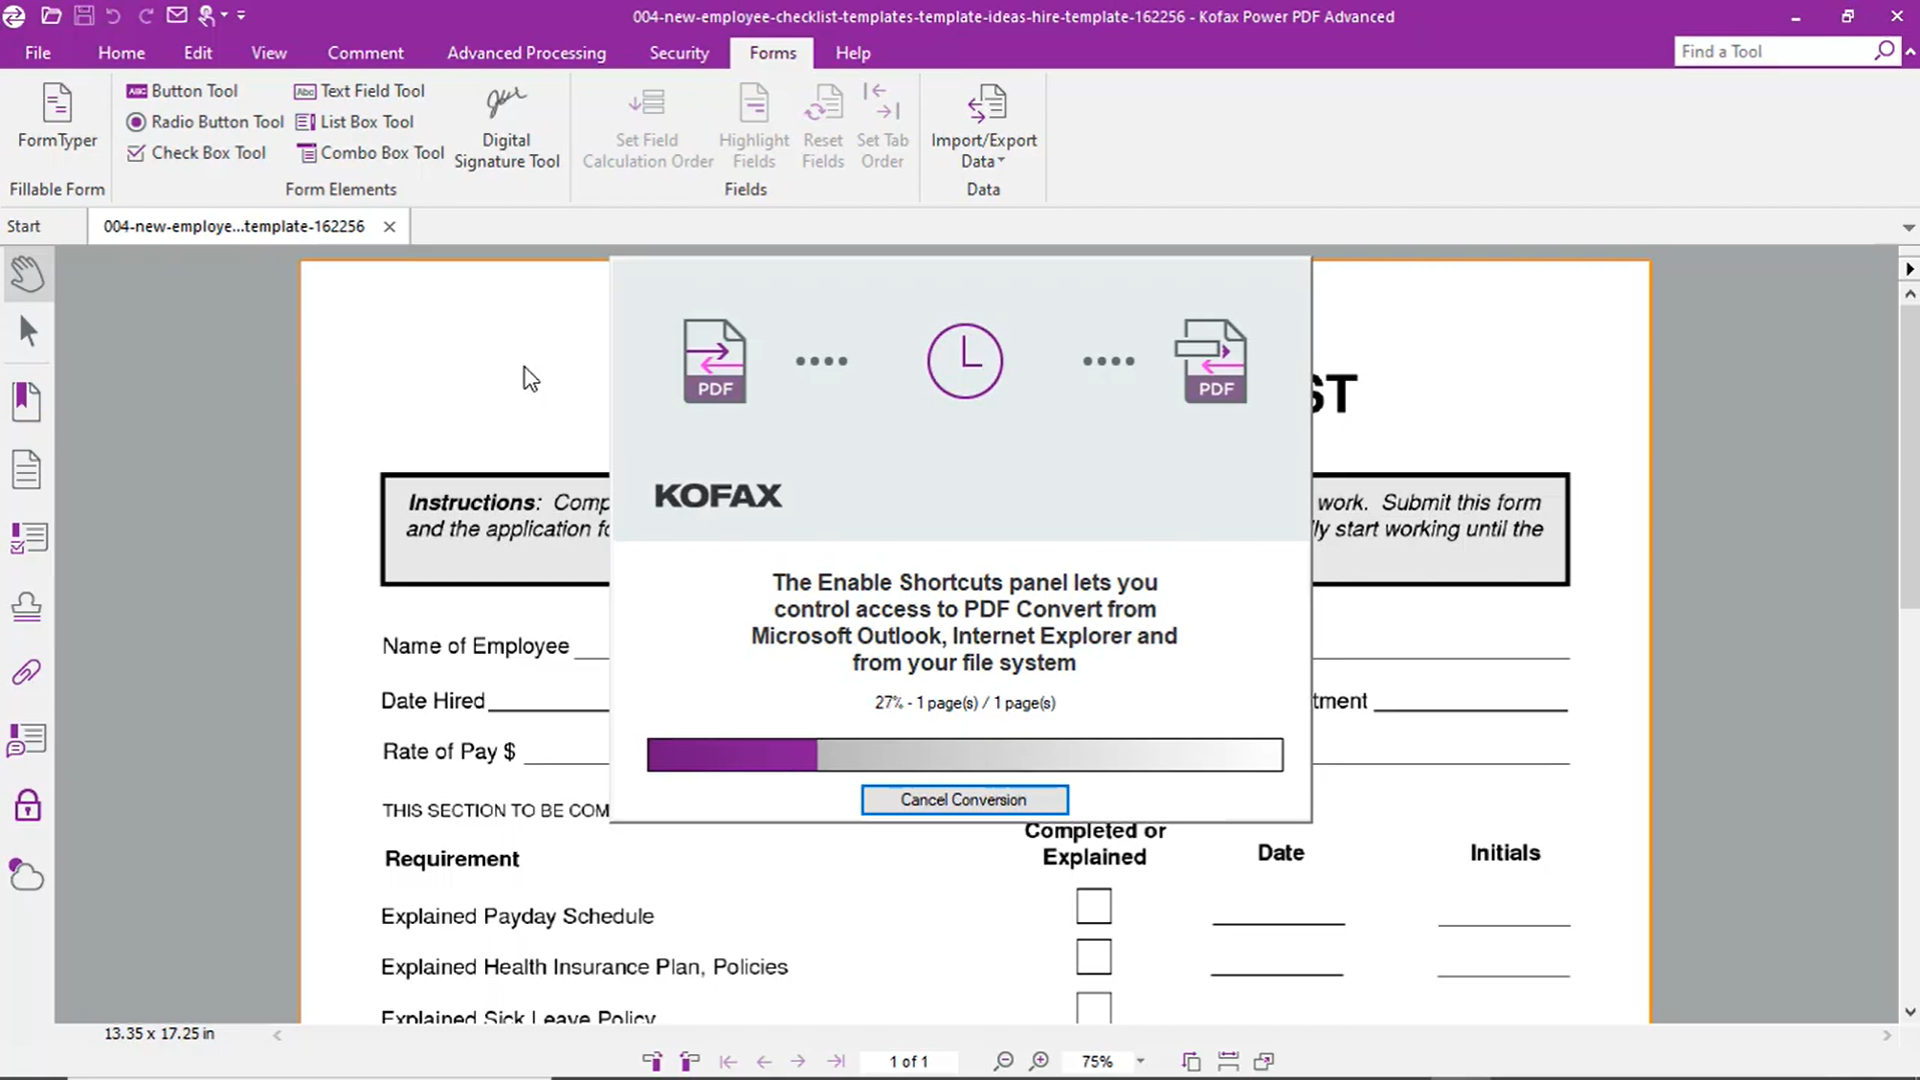
Task: Open the FormTyper tool
Action: tap(57, 116)
